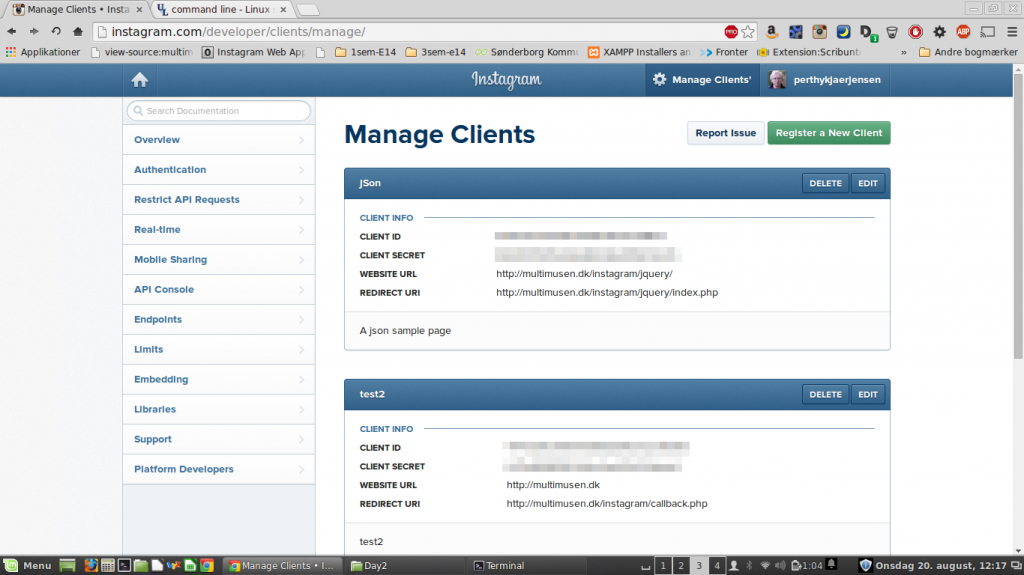Click the red hand stop extension icon

(916, 31)
